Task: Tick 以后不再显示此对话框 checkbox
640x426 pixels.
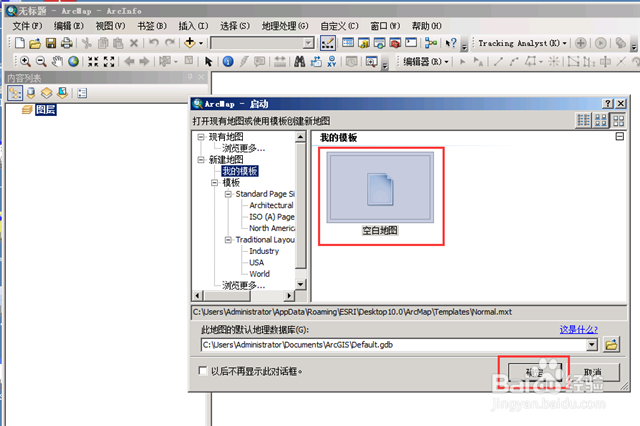Action: [202, 371]
